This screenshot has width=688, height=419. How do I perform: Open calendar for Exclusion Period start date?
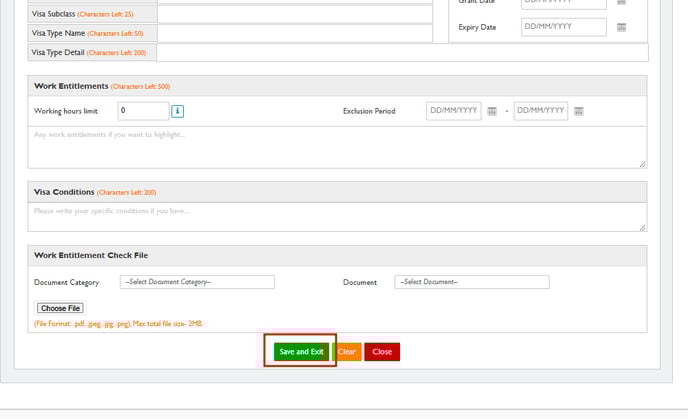pos(492,111)
